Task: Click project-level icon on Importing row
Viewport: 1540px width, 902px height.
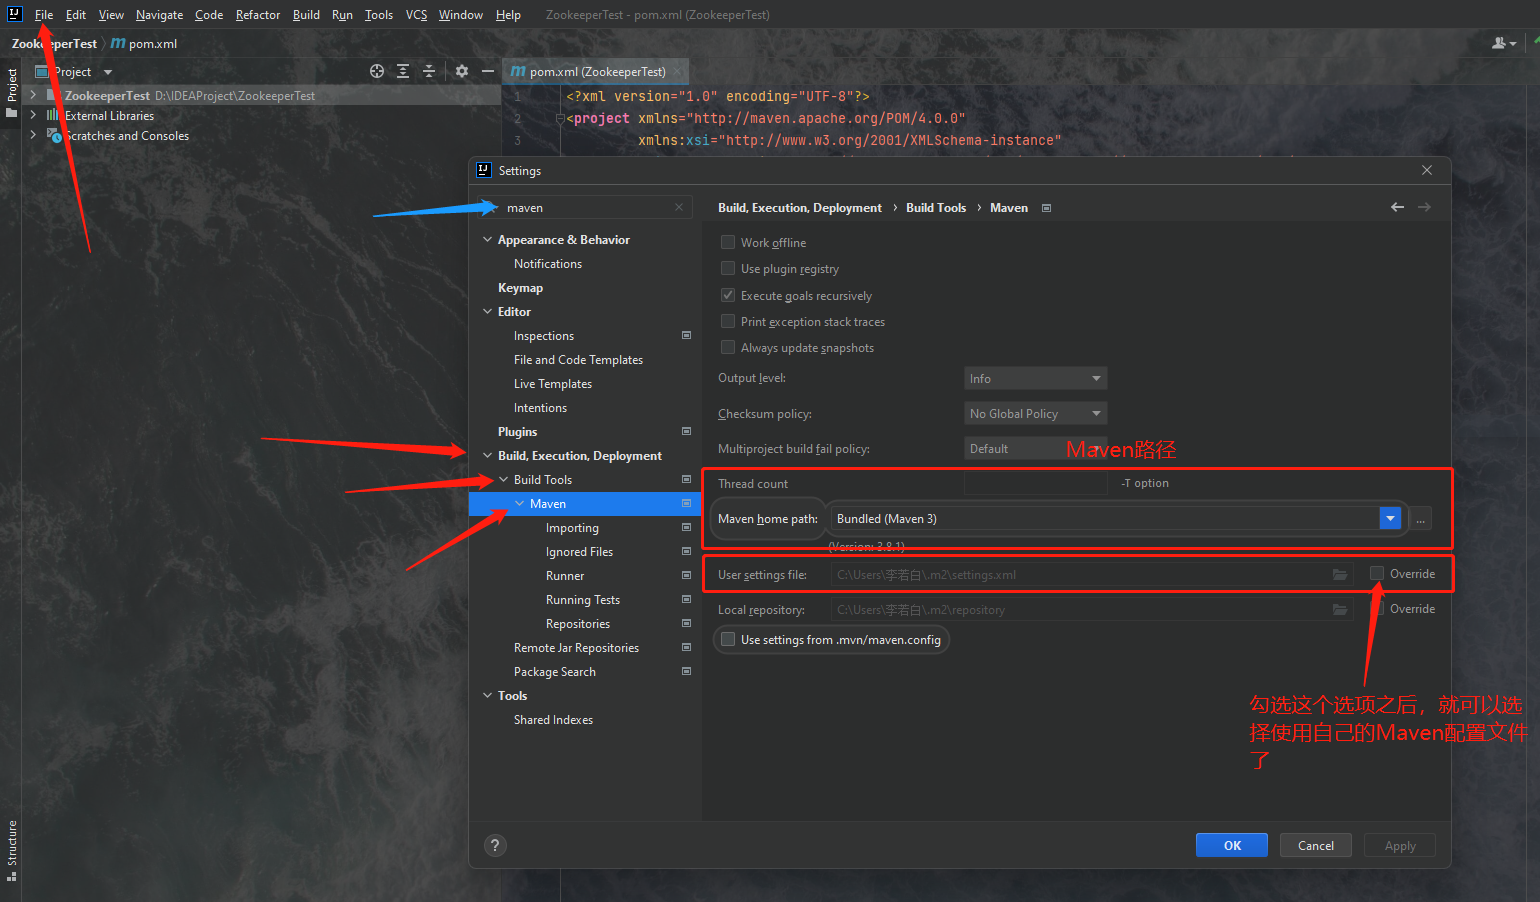Action: [x=686, y=527]
